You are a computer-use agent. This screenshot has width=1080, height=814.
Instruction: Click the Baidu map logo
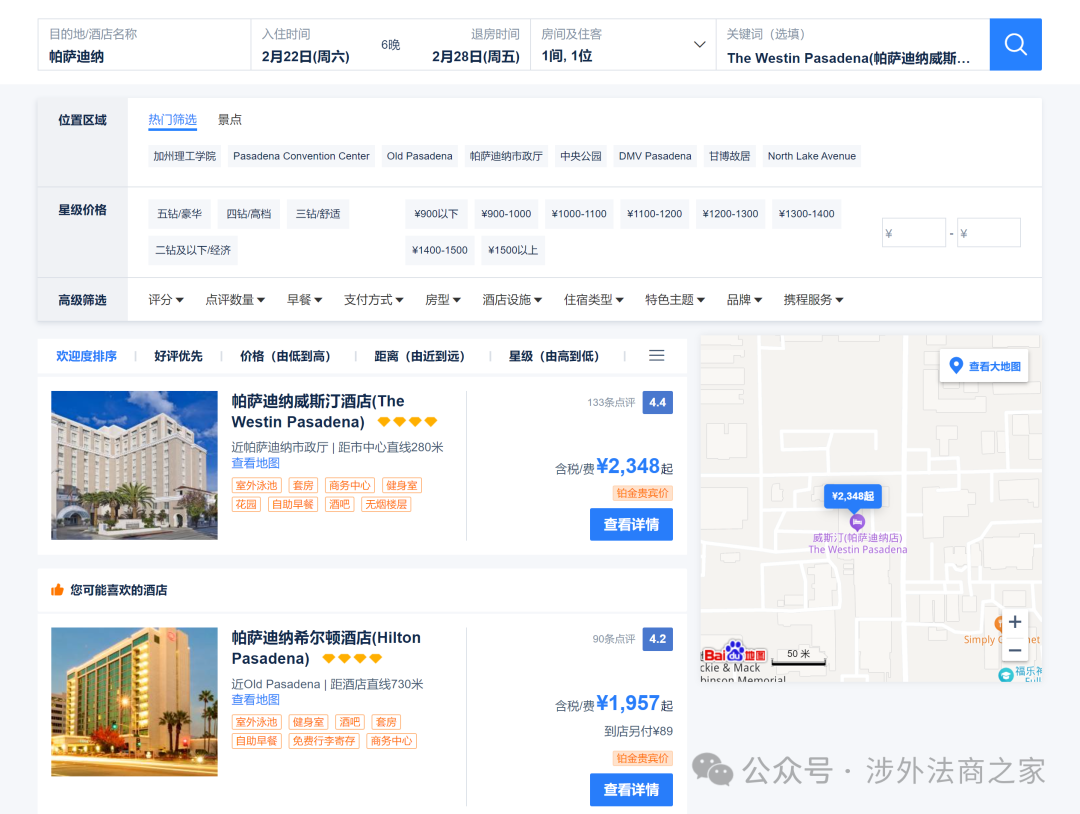coord(734,652)
